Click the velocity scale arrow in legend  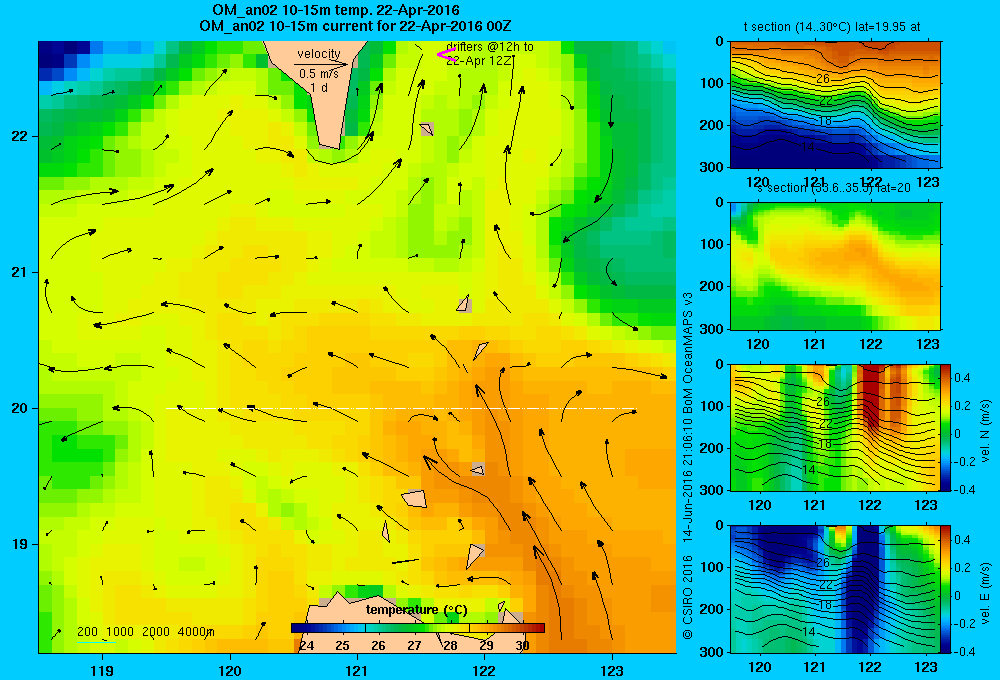pos(321,64)
